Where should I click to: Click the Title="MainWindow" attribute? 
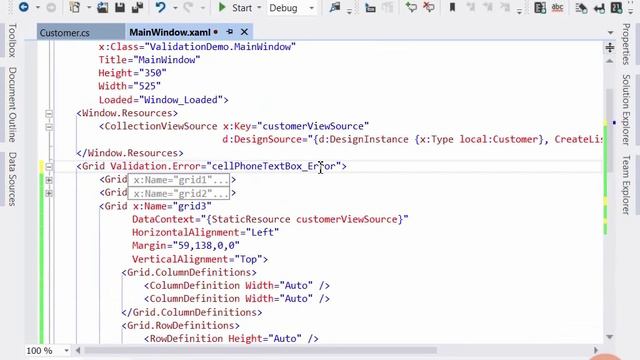(149, 60)
